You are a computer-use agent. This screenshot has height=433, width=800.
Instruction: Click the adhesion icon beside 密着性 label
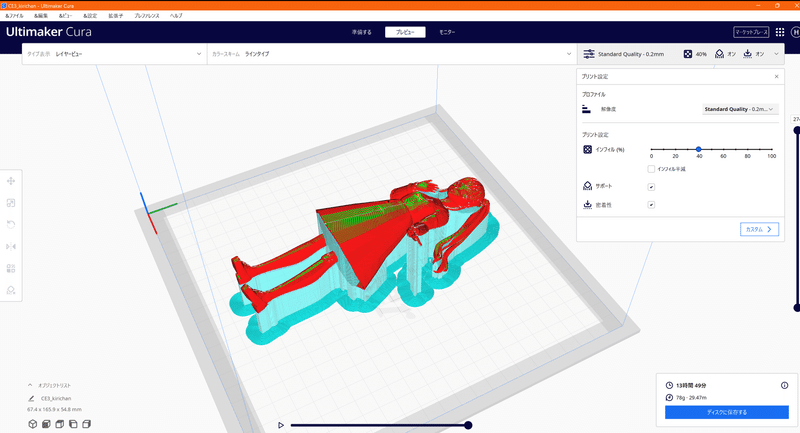coord(587,205)
